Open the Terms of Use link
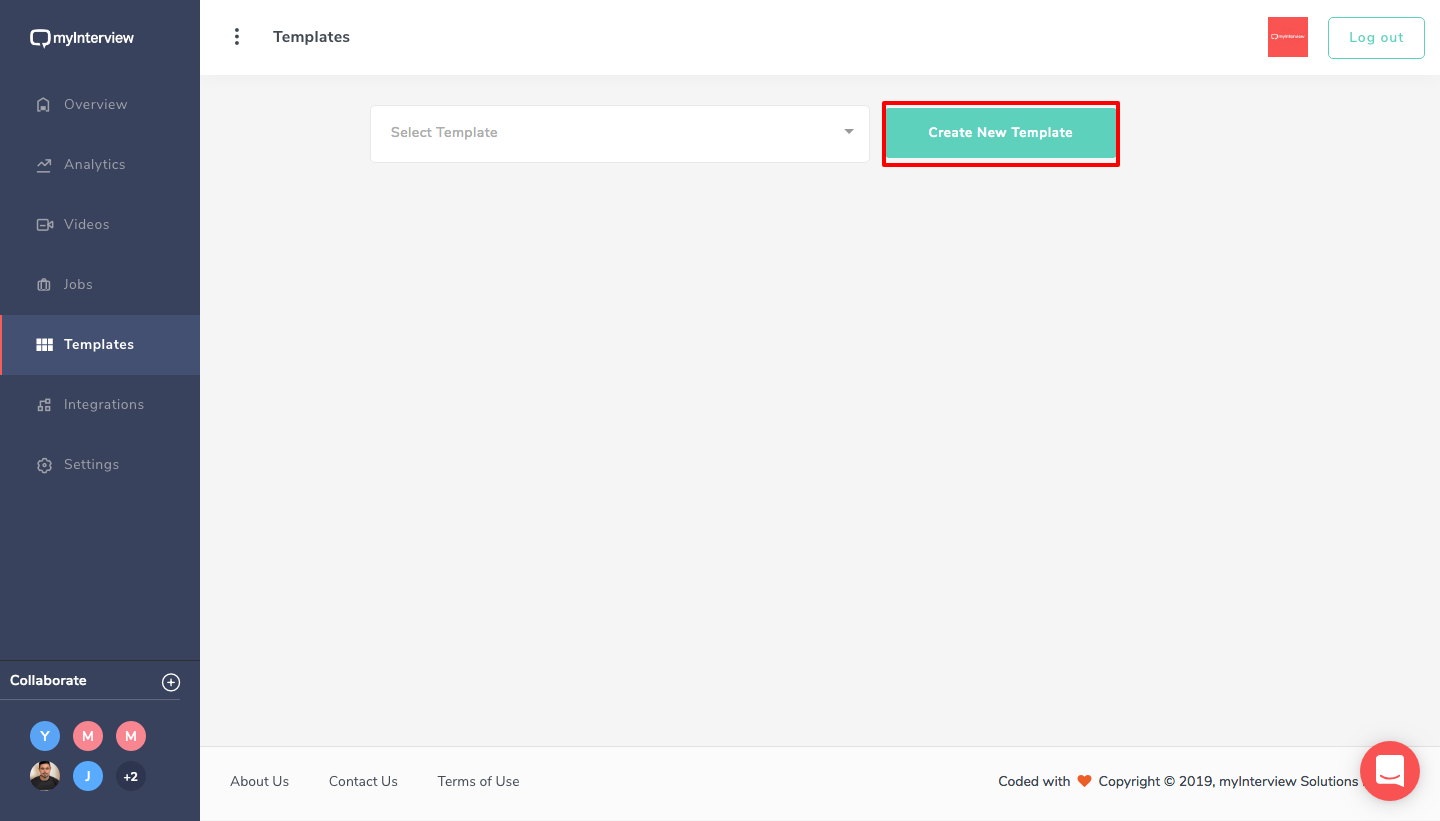Image resolution: width=1440 pixels, height=821 pixels. coord(478,781)
